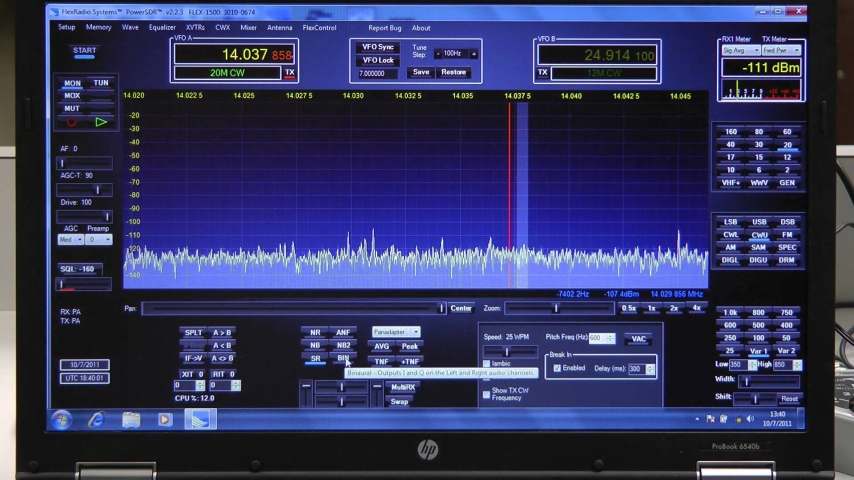Click Save frequency button
The height and width of the screenshot is (480, 854).
pos(421,72)
